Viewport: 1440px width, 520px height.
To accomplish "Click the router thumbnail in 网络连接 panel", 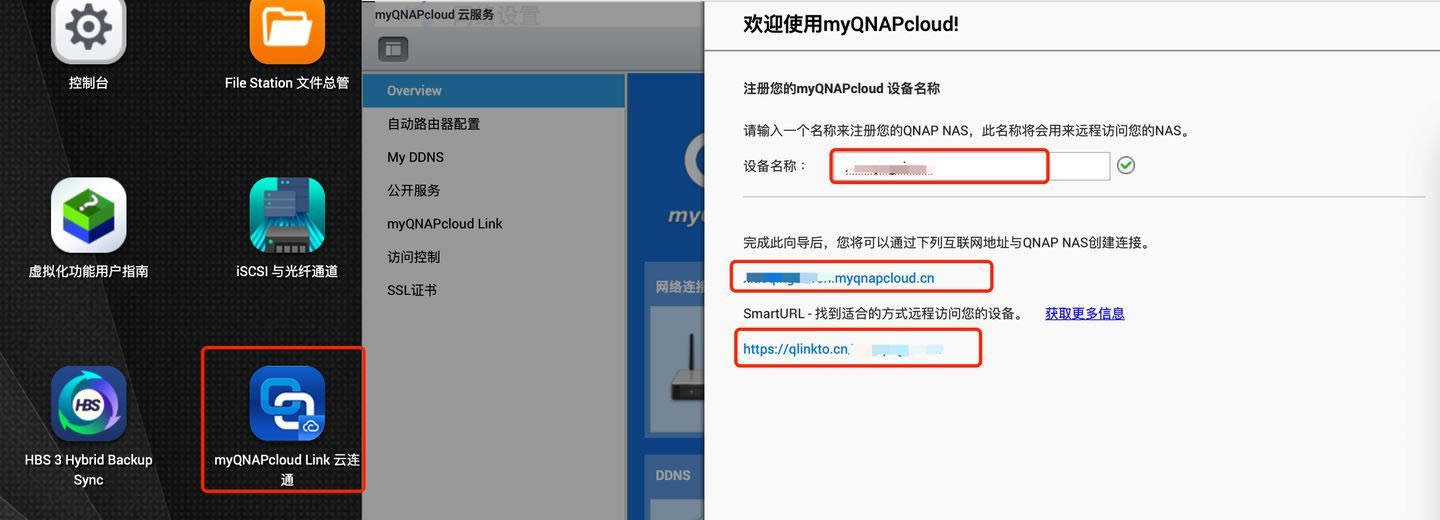I will pos(682,370).
